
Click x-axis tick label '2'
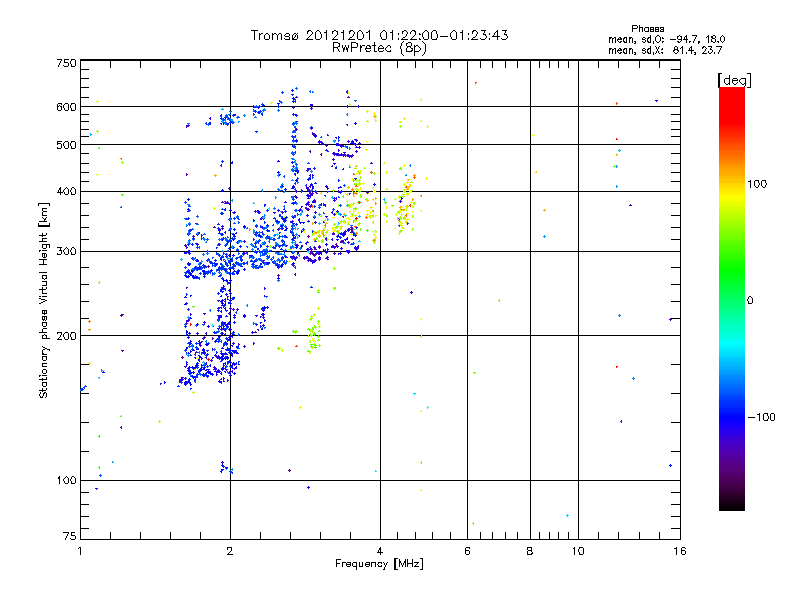230,551
